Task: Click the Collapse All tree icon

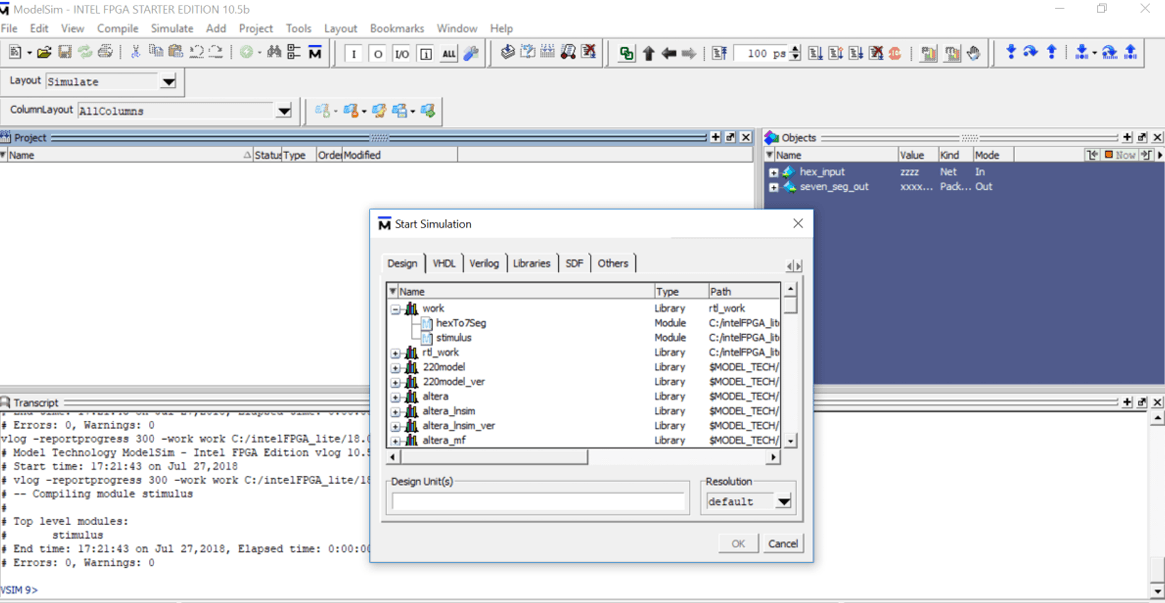Action: tap(293, 53)
